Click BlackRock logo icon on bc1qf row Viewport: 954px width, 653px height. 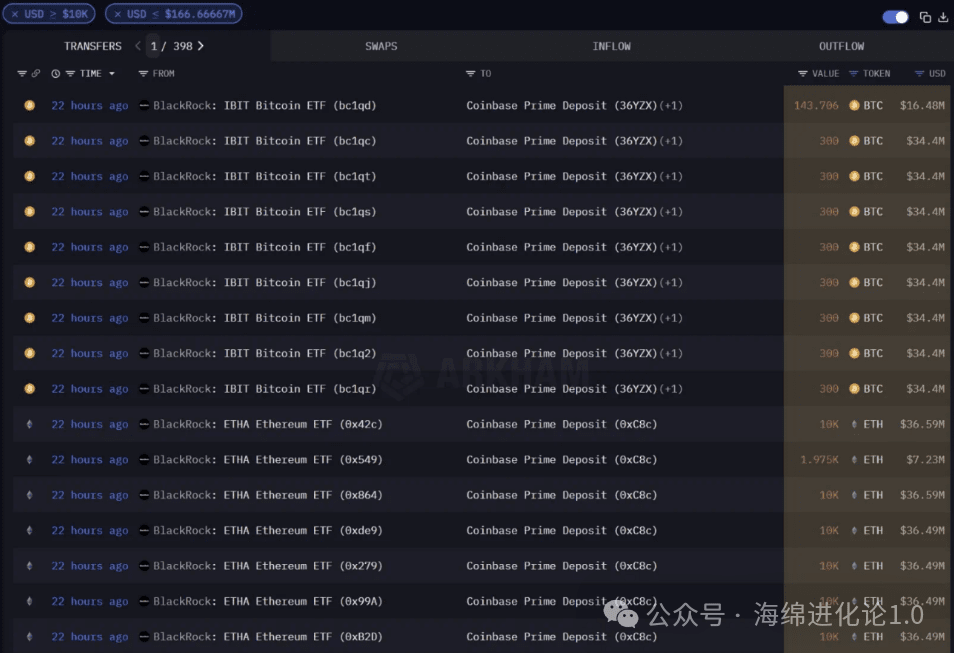pos(144,247)
